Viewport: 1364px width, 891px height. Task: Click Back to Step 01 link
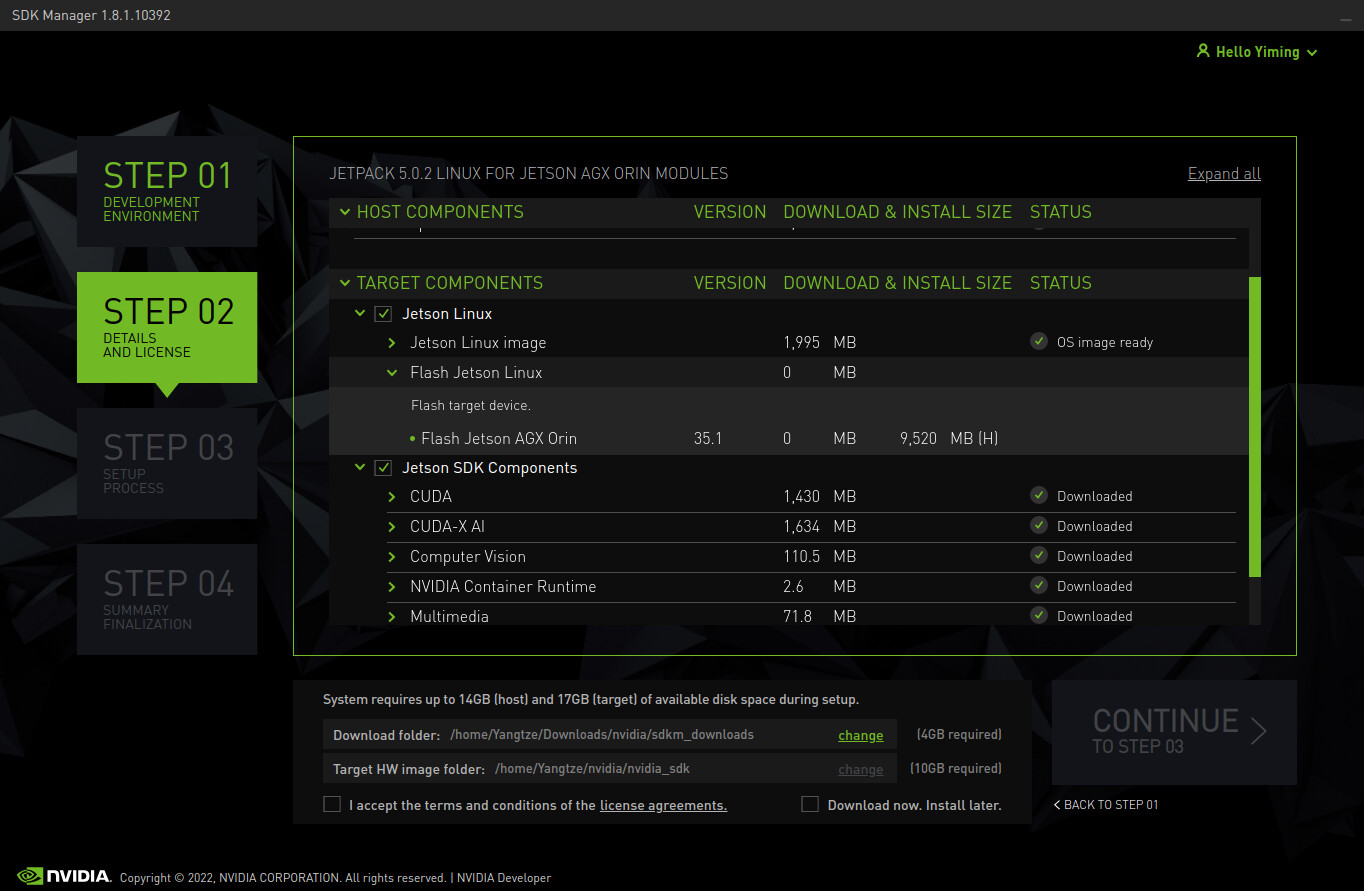(x=1106, y=804)
